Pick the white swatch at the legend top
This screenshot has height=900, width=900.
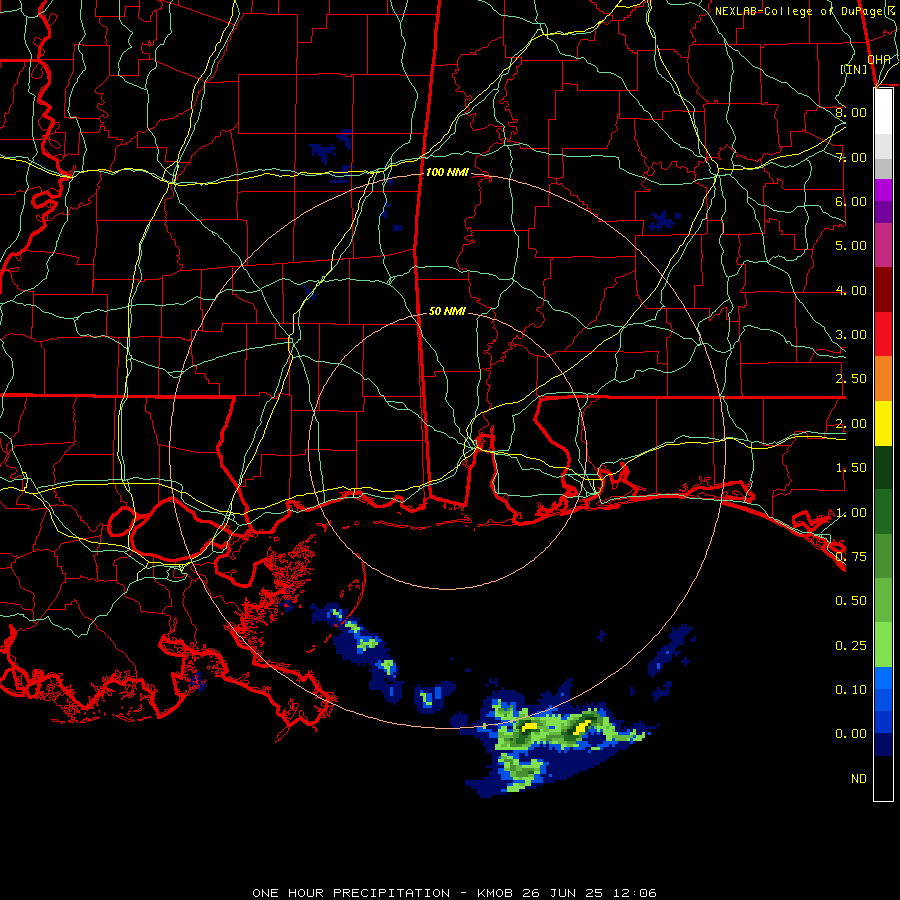pos(883,112)
